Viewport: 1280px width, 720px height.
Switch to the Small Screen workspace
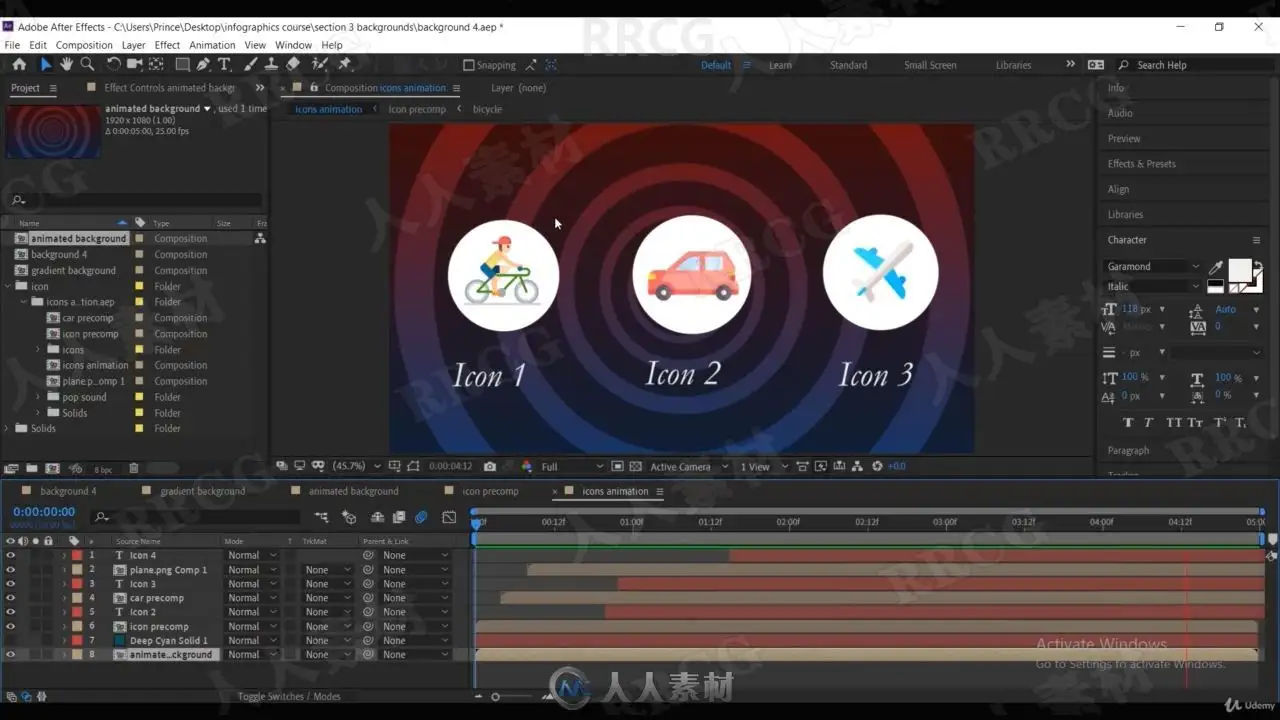pos(930,65)
